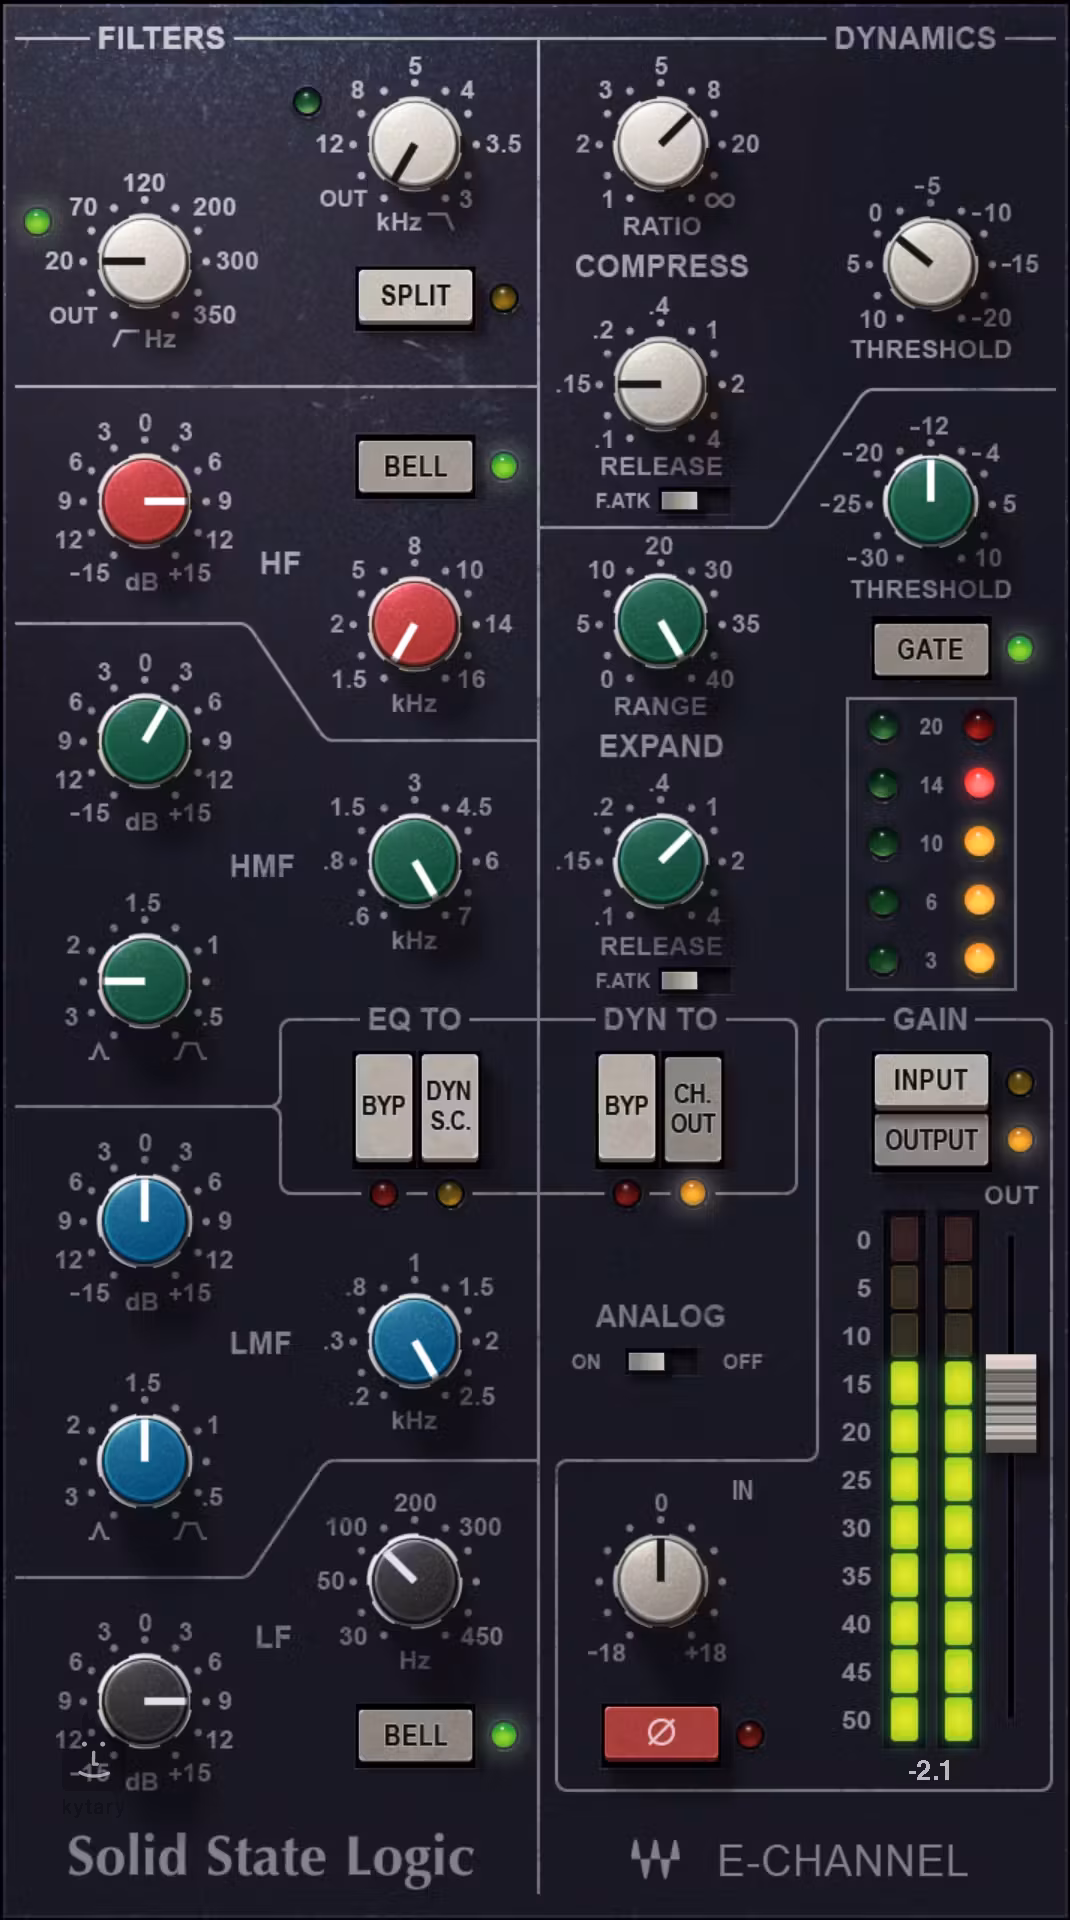
Task: Click the input gain IN knob
Action: click(660, 1581)
